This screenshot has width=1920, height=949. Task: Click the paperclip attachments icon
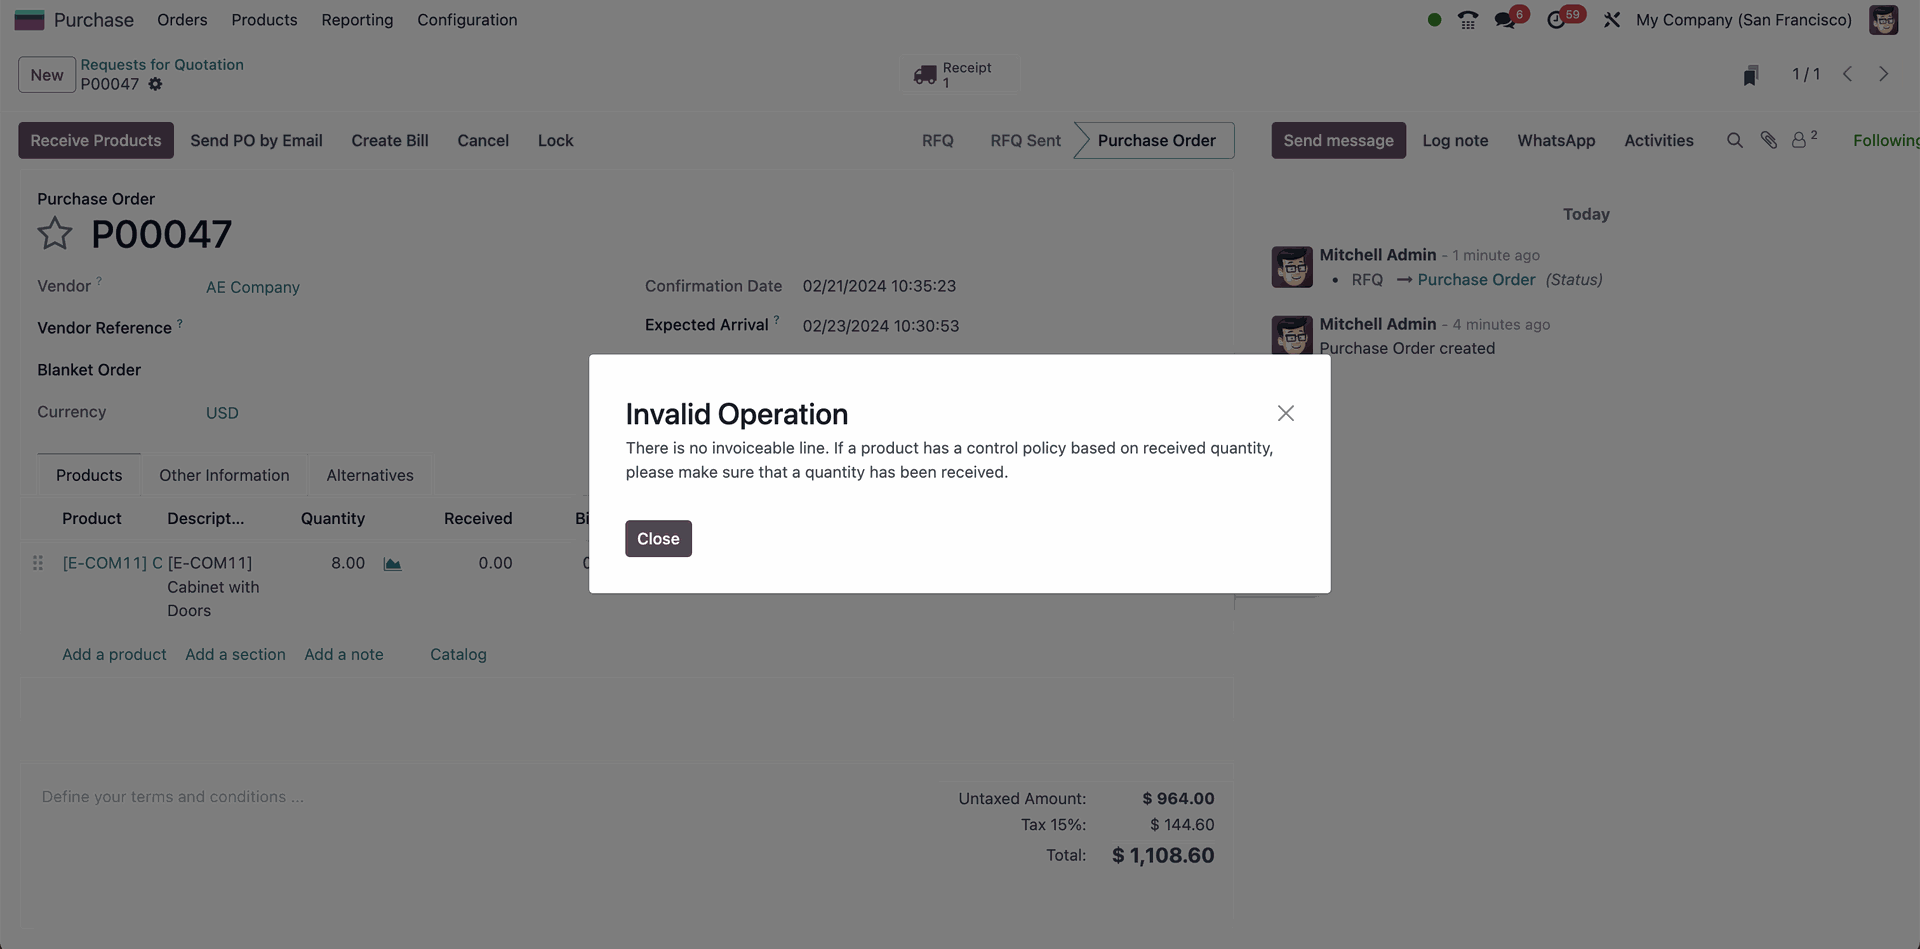(1768, 141)
